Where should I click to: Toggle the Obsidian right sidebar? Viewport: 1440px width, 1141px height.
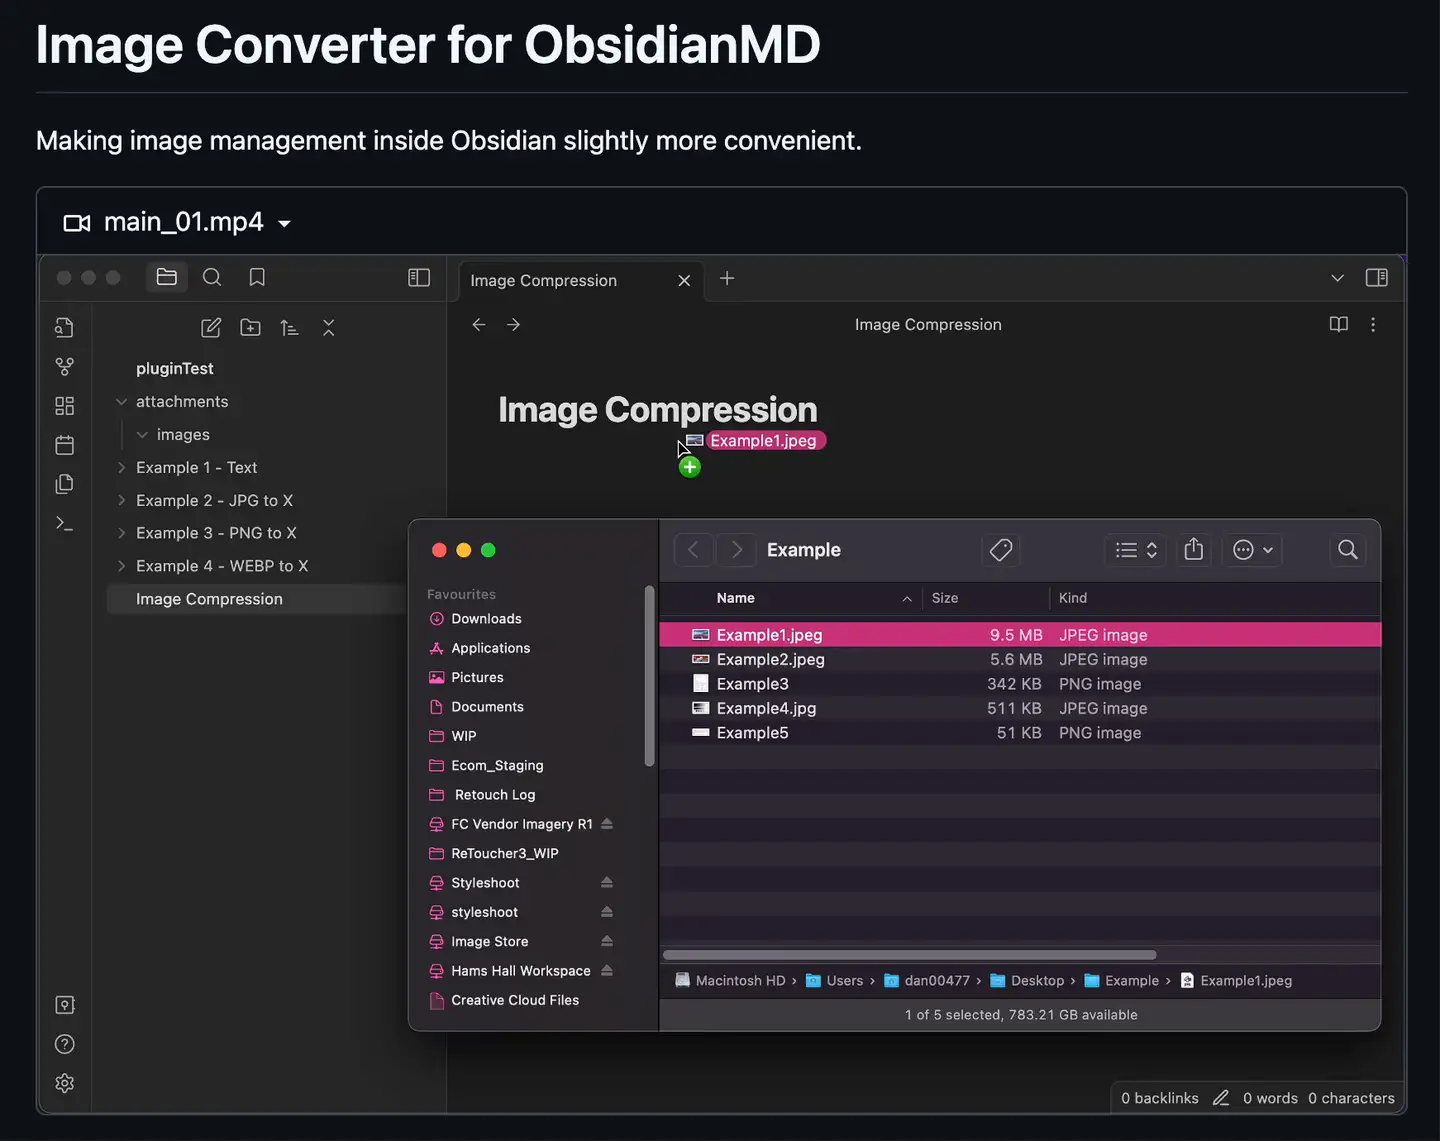1377,277
